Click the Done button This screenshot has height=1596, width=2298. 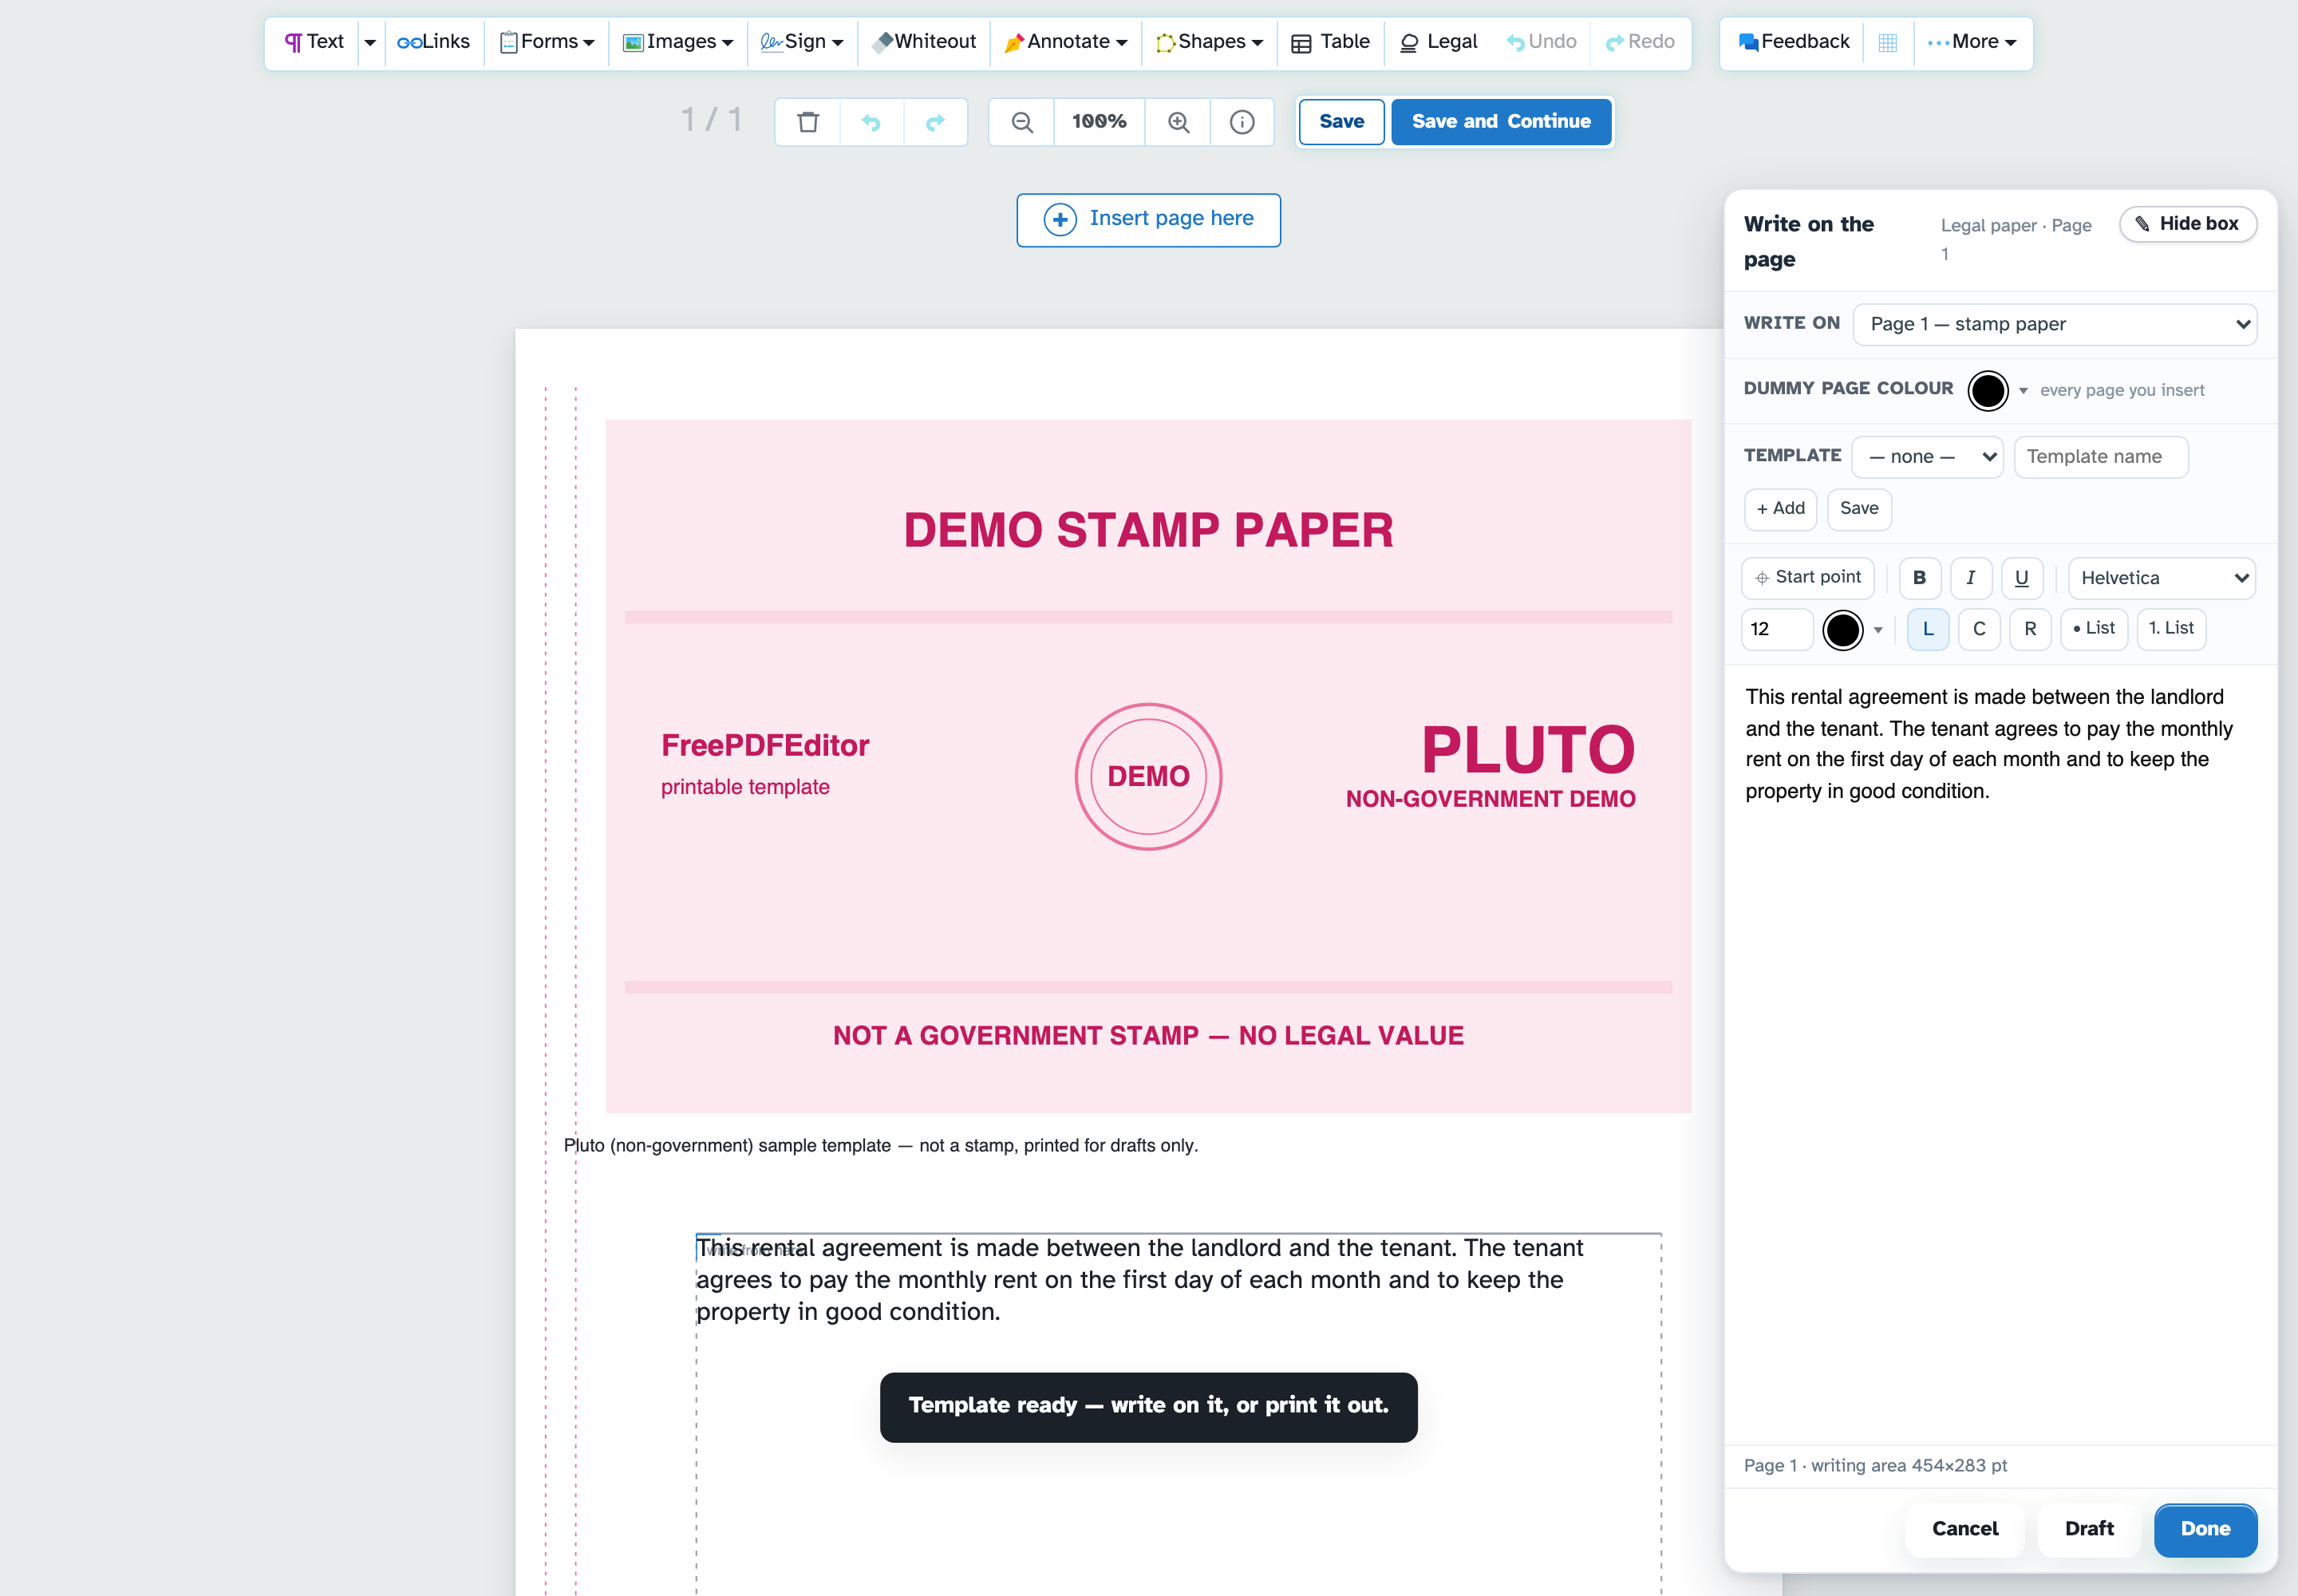click(2205, 1529)
